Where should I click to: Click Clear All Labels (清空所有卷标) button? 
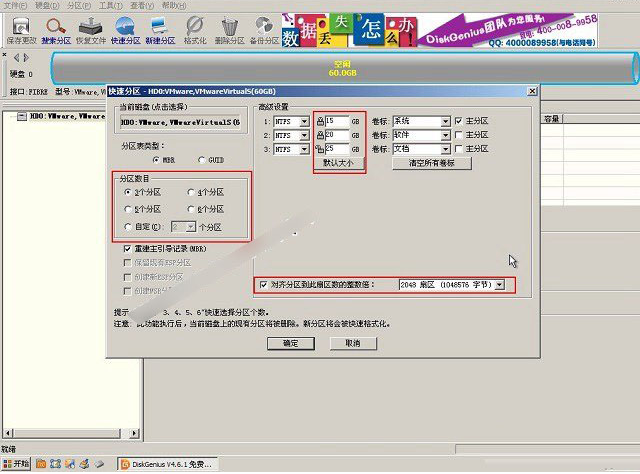pyautogui.click(x=432, y=163)
